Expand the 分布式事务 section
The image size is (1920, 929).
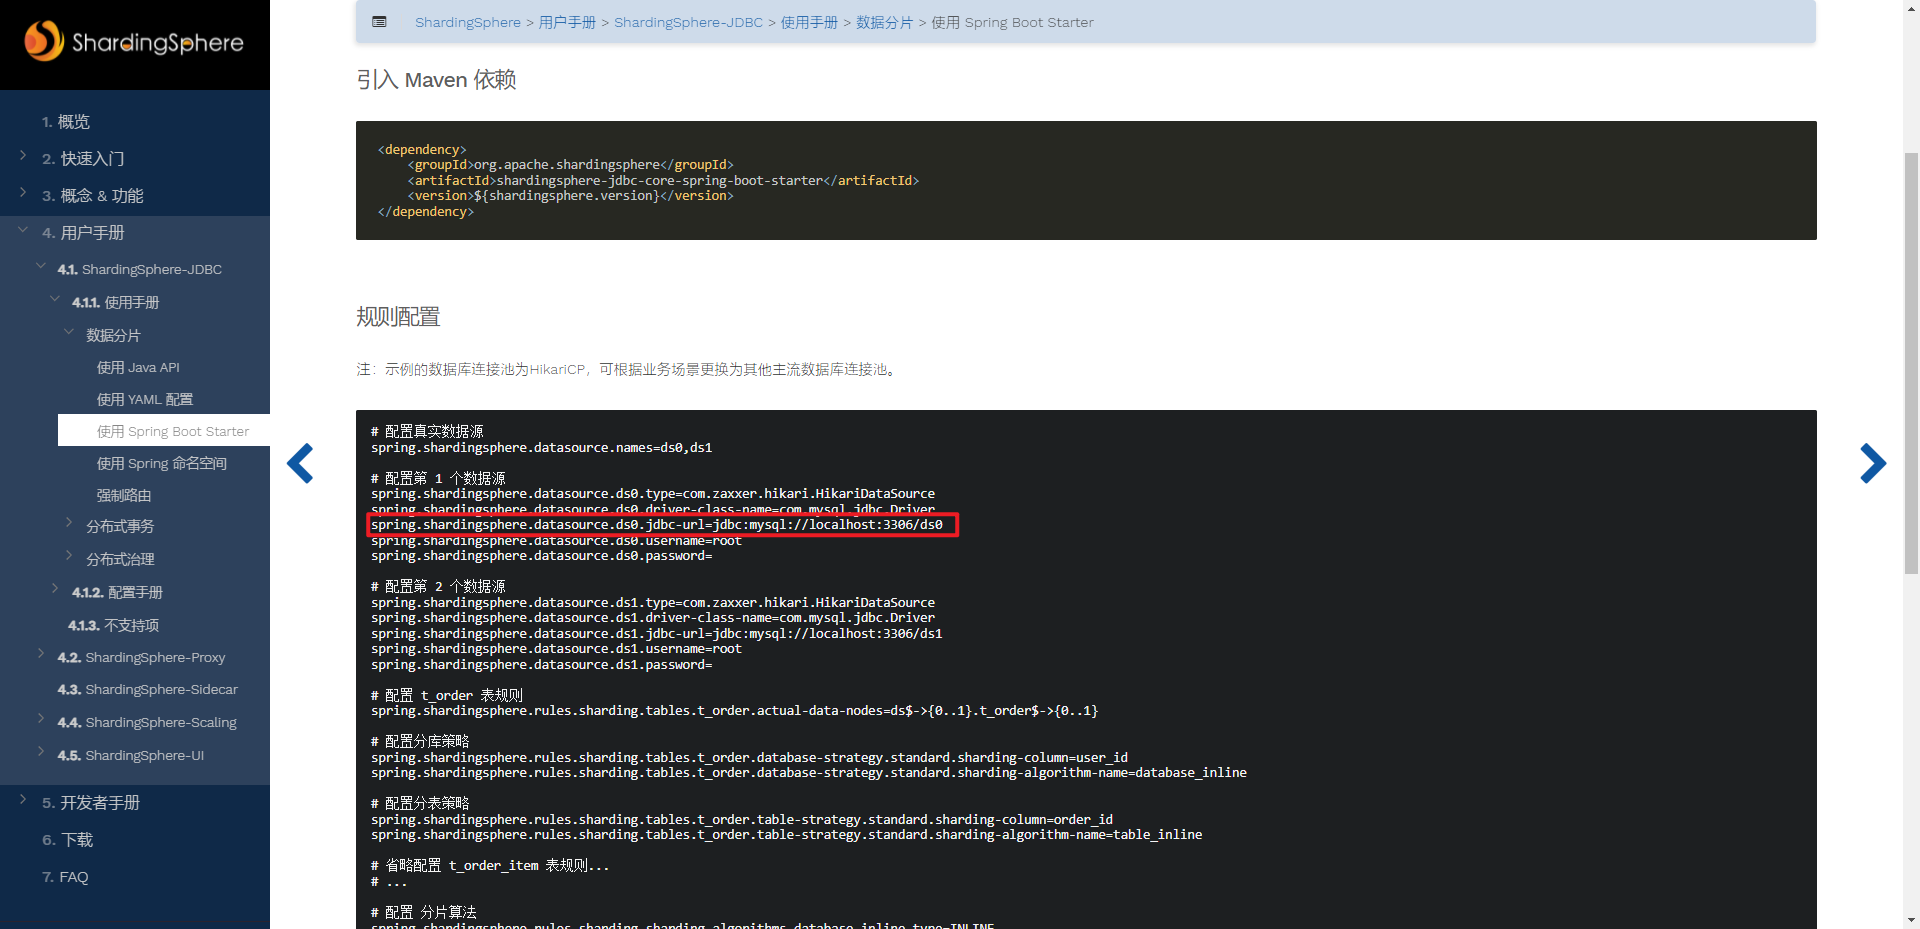point(67,524)
